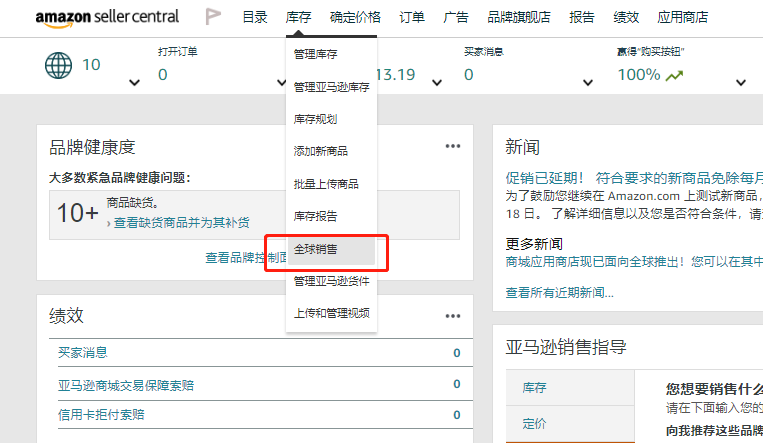Select the 库存 tab in sales coach
This screenshot has width=763, height=443.
[535, 388]
